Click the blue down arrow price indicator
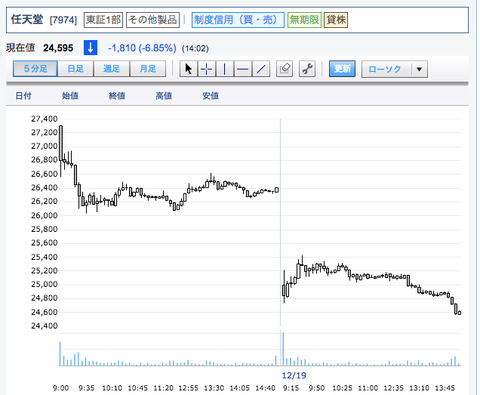Image resolution: width=480 pixels, height=395 pixels. coord(90,48)
